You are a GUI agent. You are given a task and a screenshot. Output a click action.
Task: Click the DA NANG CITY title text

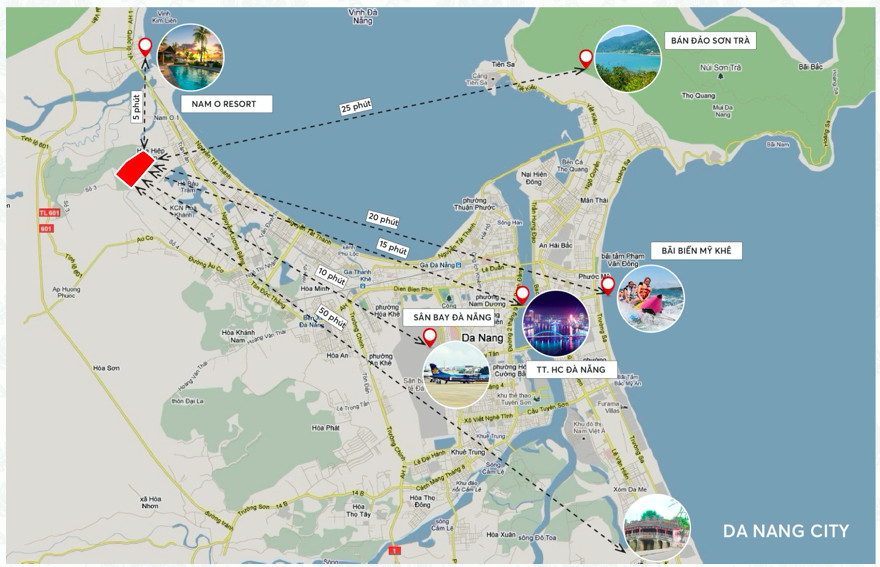pos(785,531)
